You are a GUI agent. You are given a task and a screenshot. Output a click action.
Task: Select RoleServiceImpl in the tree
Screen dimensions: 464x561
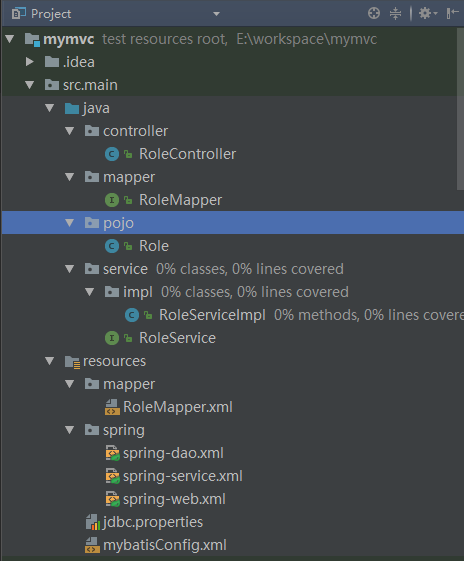pos(213,315)
